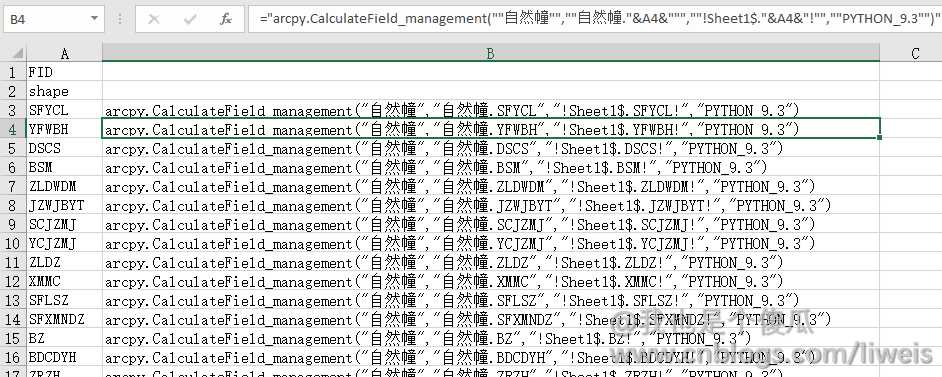This screenshot has width=942, height=377.
Task: Click empty cell B1 beside FID
Action: 491,72
